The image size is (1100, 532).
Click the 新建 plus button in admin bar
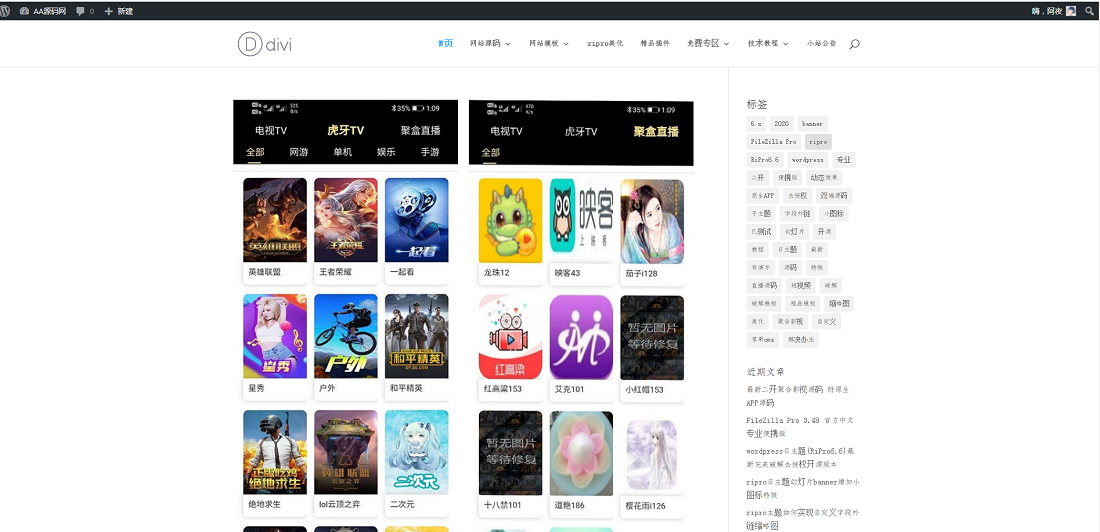(119, 11)
